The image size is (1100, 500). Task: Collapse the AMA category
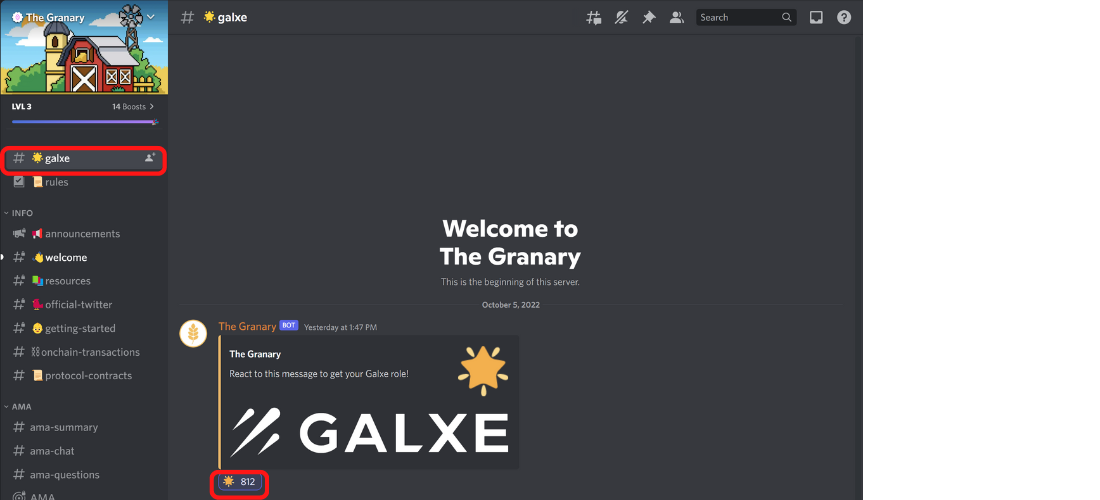[18, 407]
